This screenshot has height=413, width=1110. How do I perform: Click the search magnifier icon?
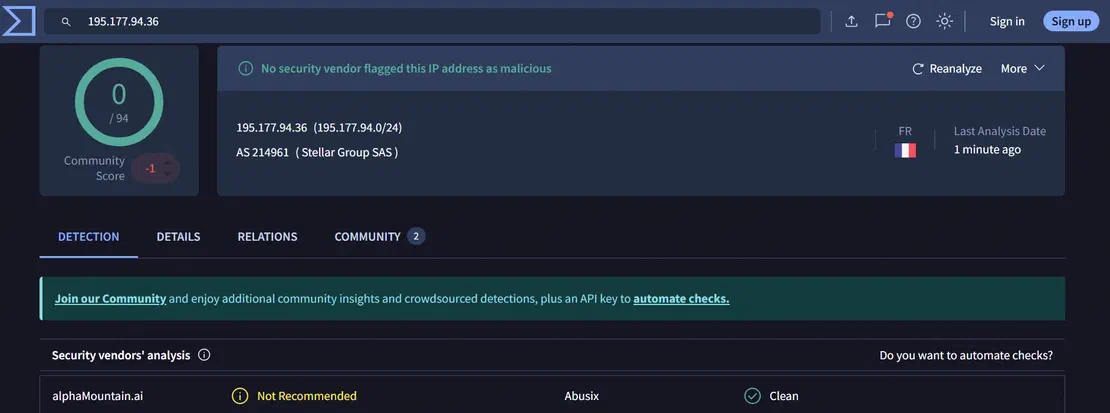pyautogui.click(x=66, y=22)
